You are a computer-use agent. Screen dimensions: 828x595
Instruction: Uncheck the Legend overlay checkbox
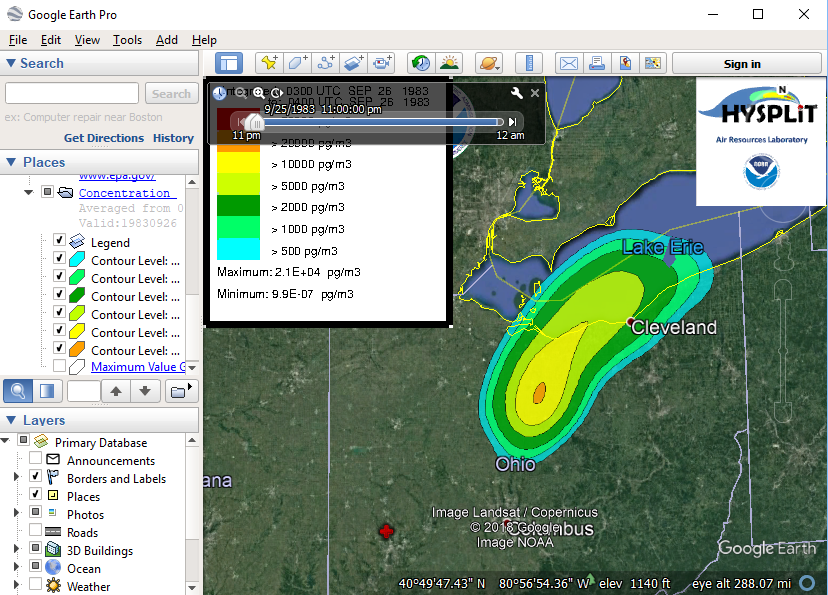tap(60, 242)
